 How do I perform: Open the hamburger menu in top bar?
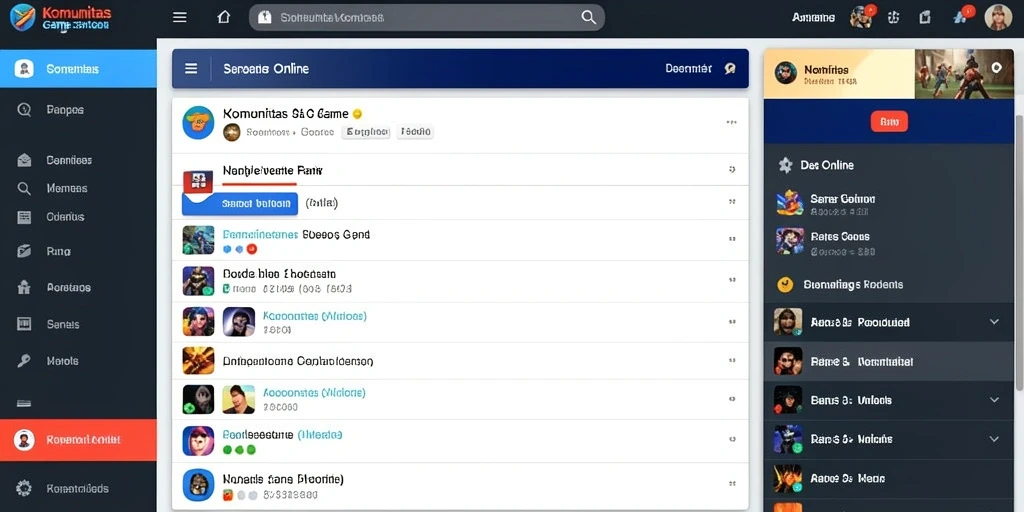[180, 18]
